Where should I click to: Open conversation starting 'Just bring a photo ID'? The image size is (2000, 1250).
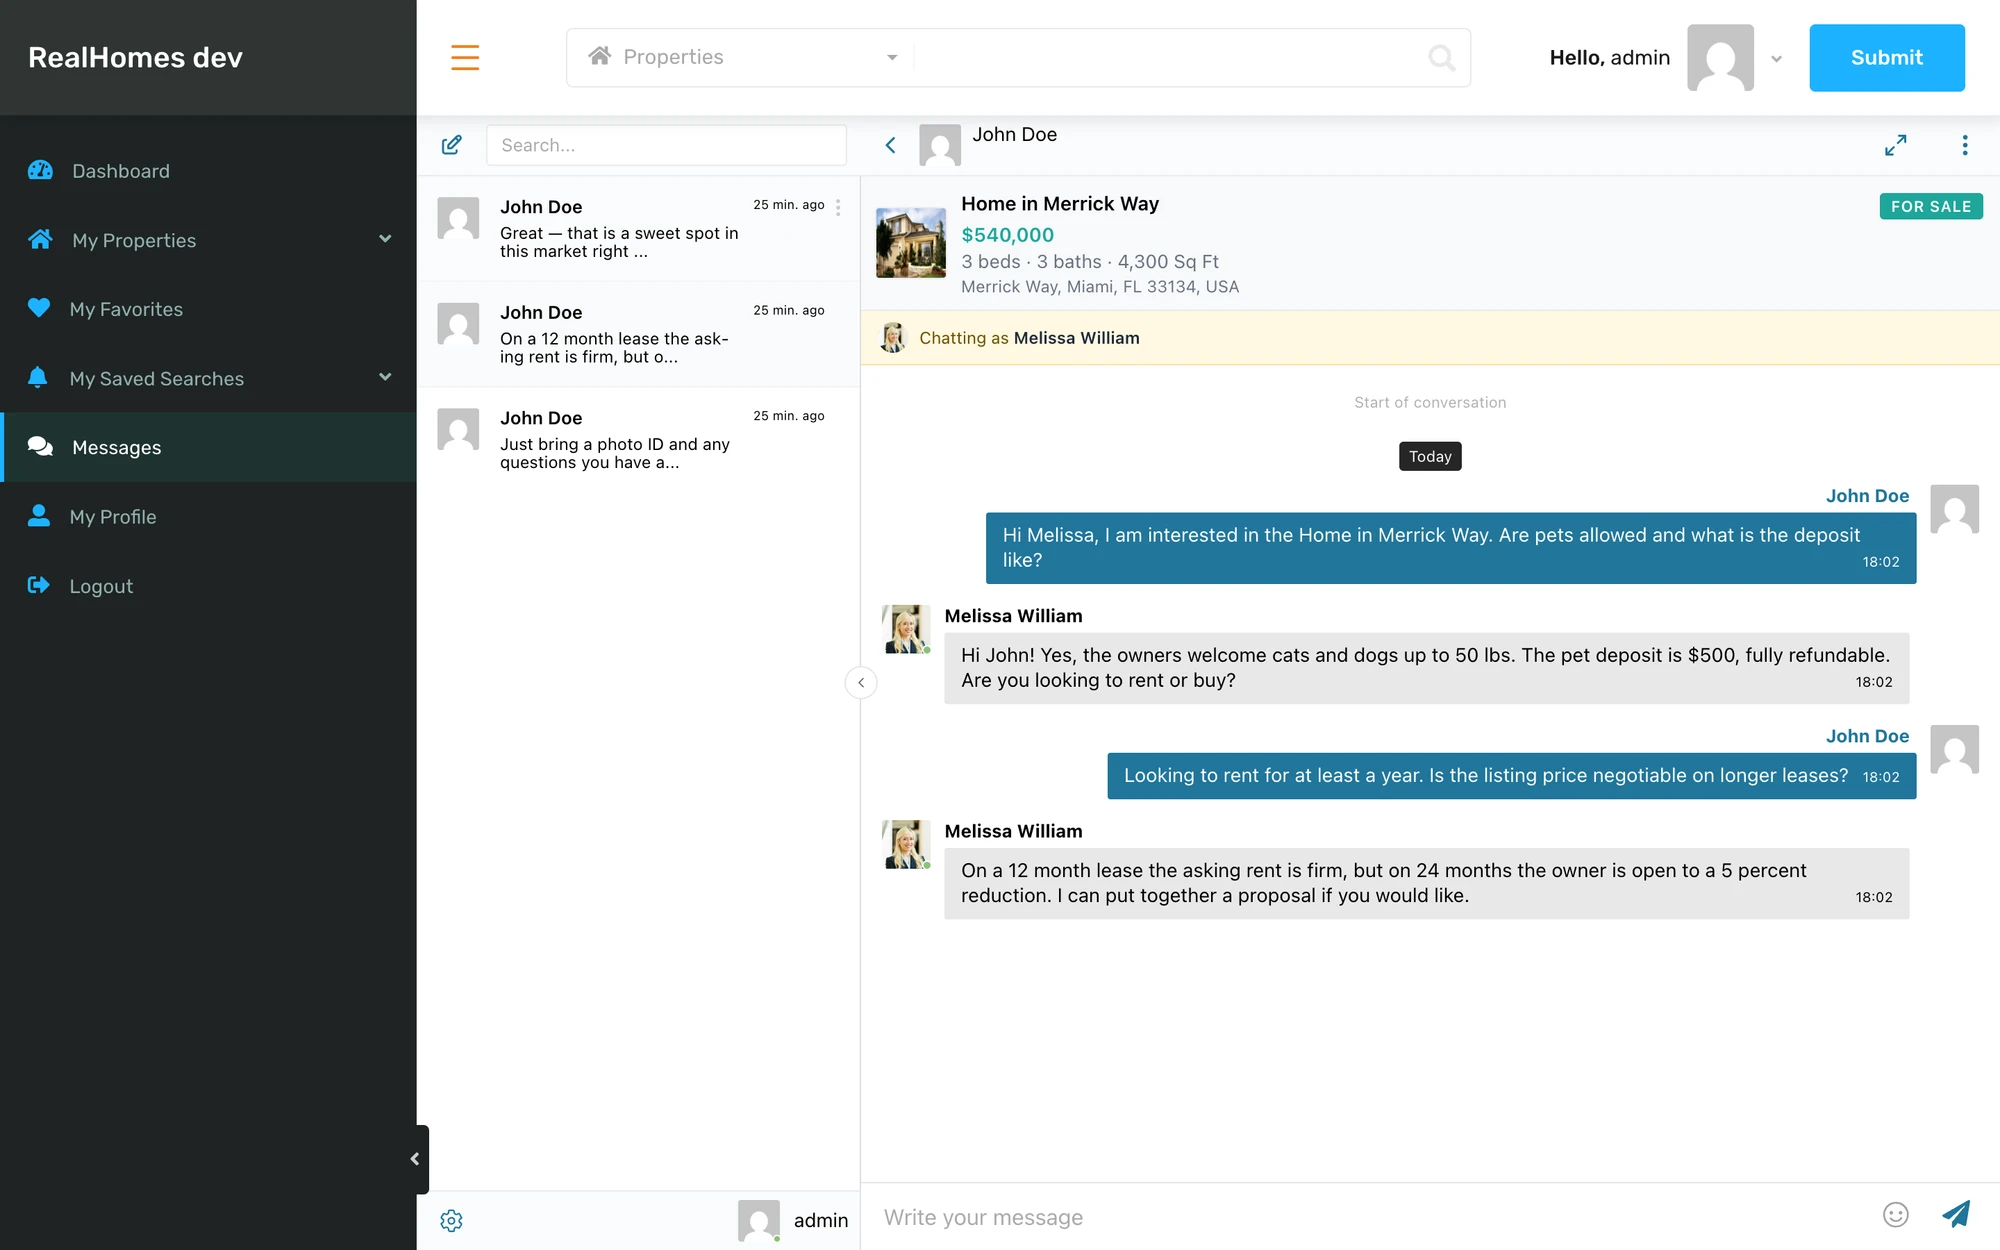pyautogui.click(x=638, y=439)
